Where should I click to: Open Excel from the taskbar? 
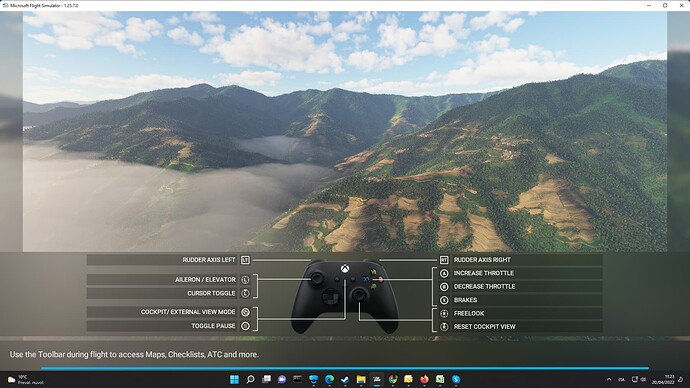[x=440, y=379]
